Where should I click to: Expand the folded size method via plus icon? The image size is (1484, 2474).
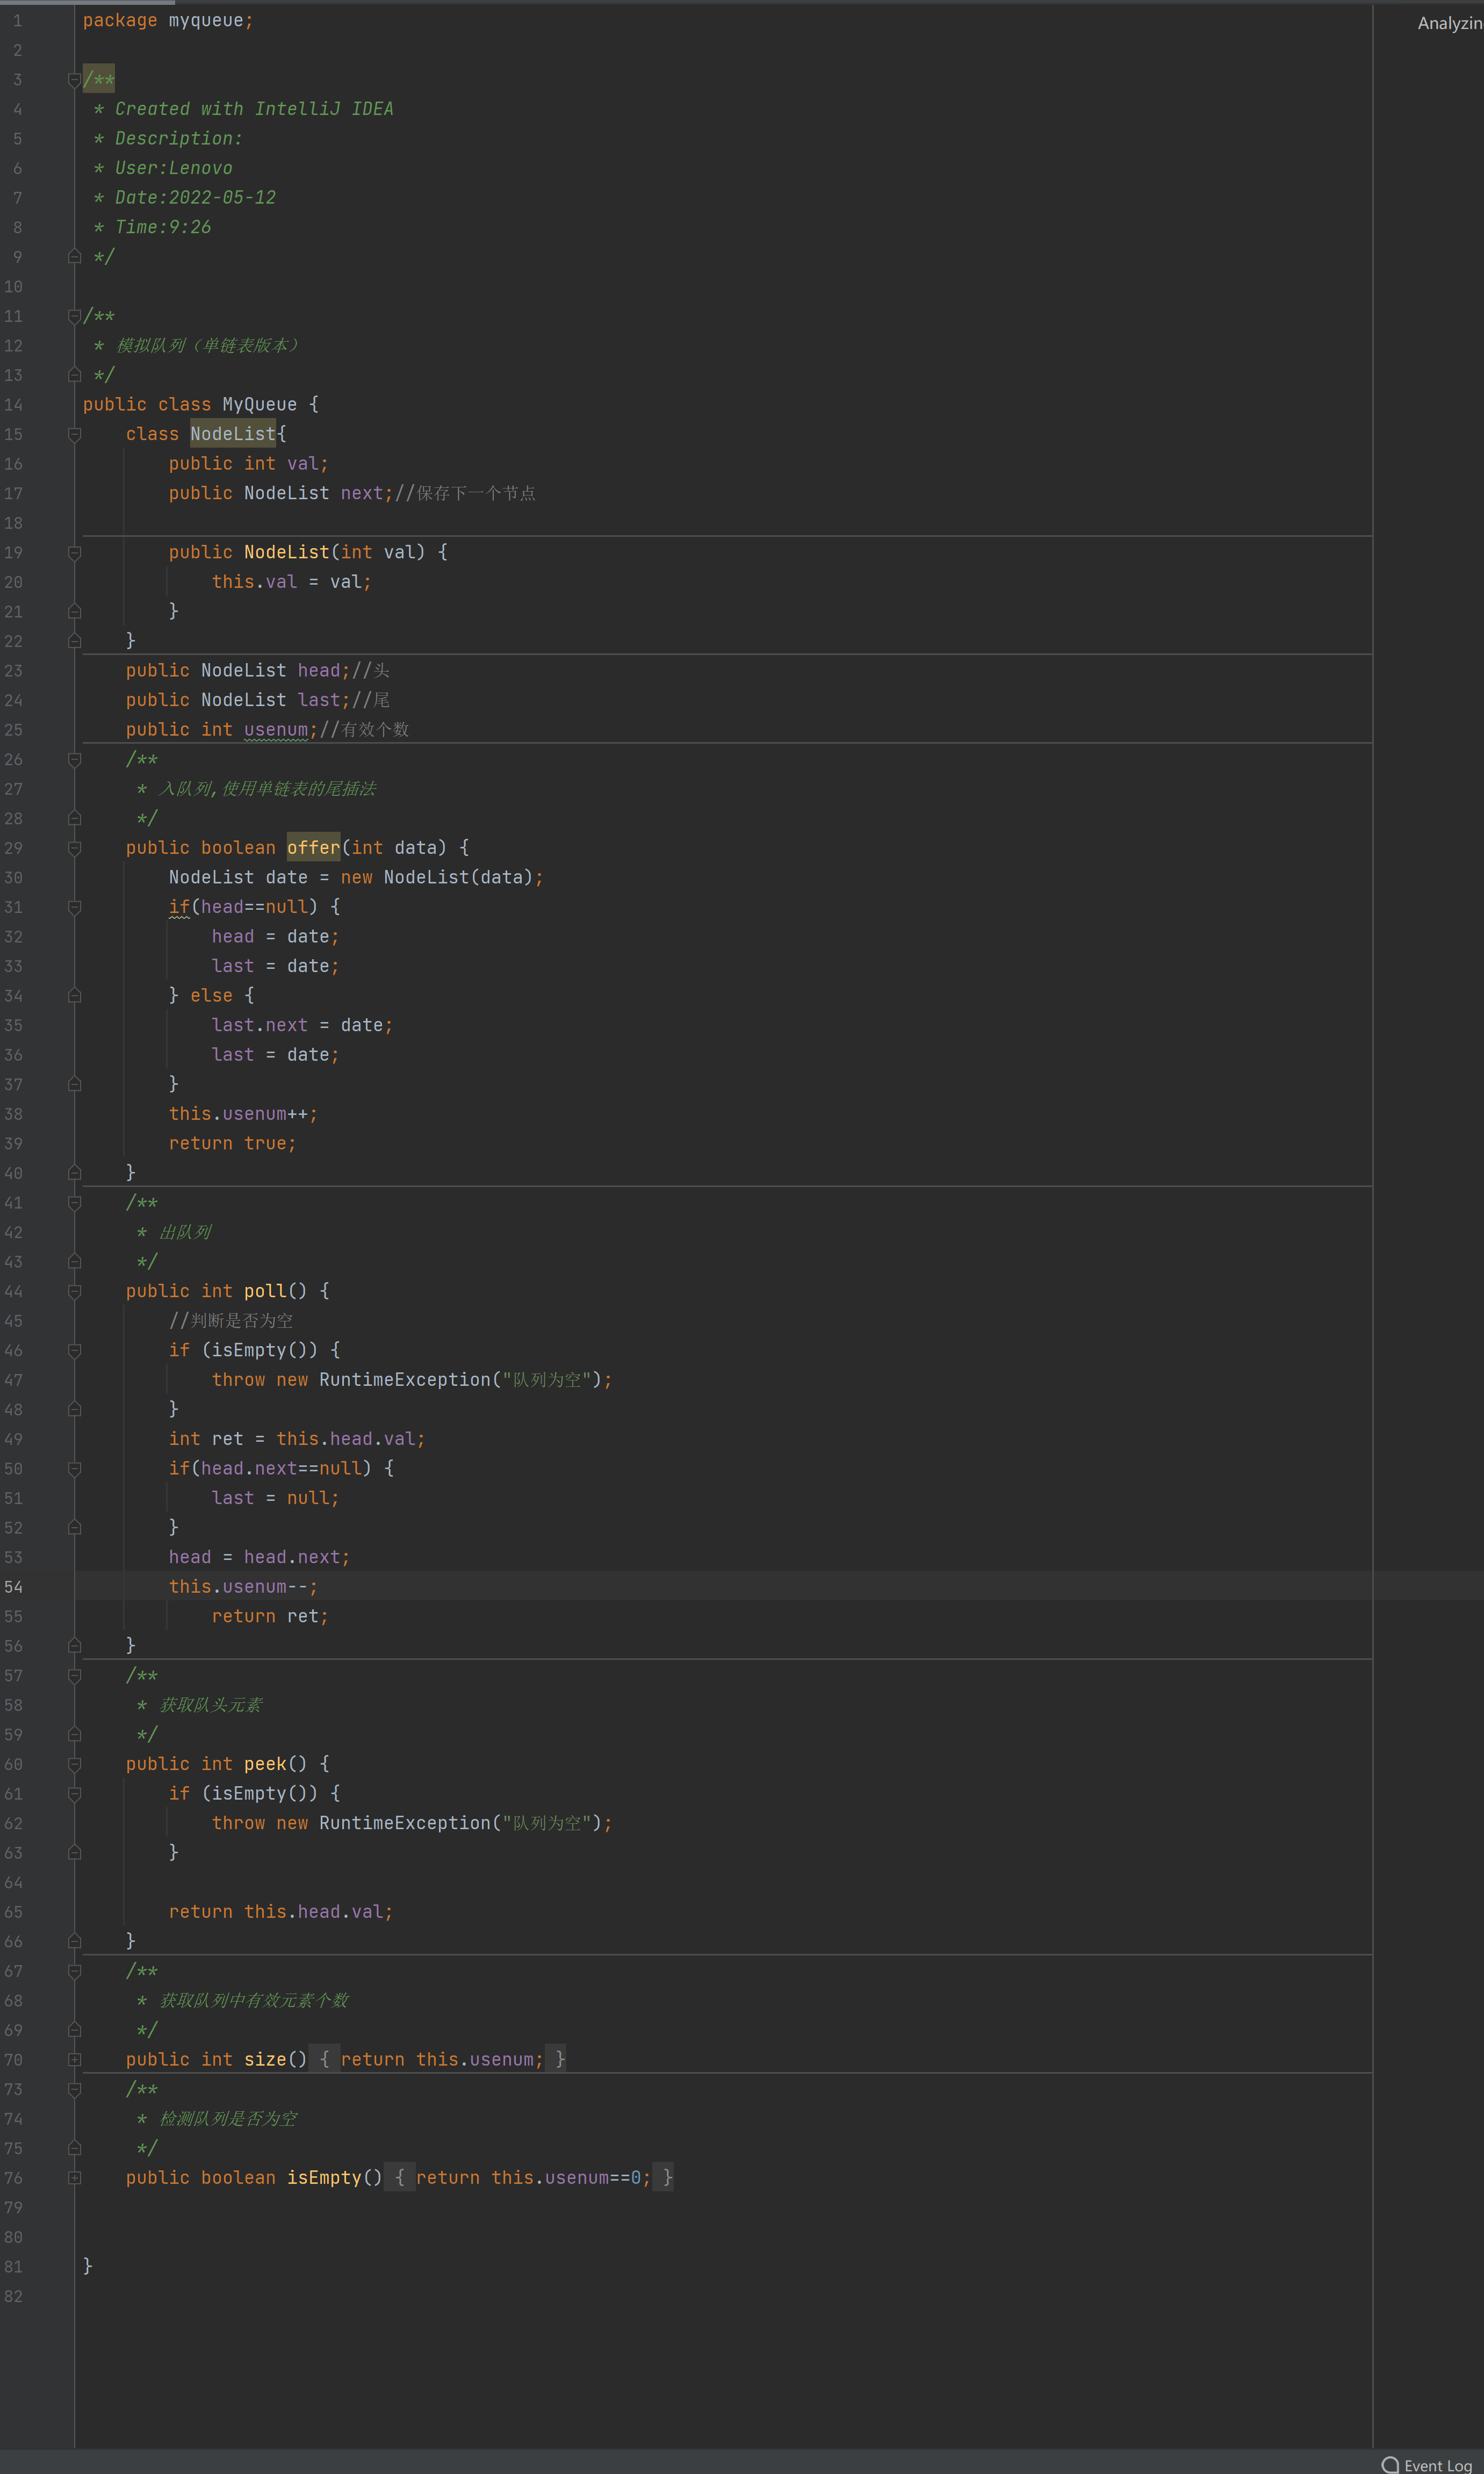[x=74, y=2059]
